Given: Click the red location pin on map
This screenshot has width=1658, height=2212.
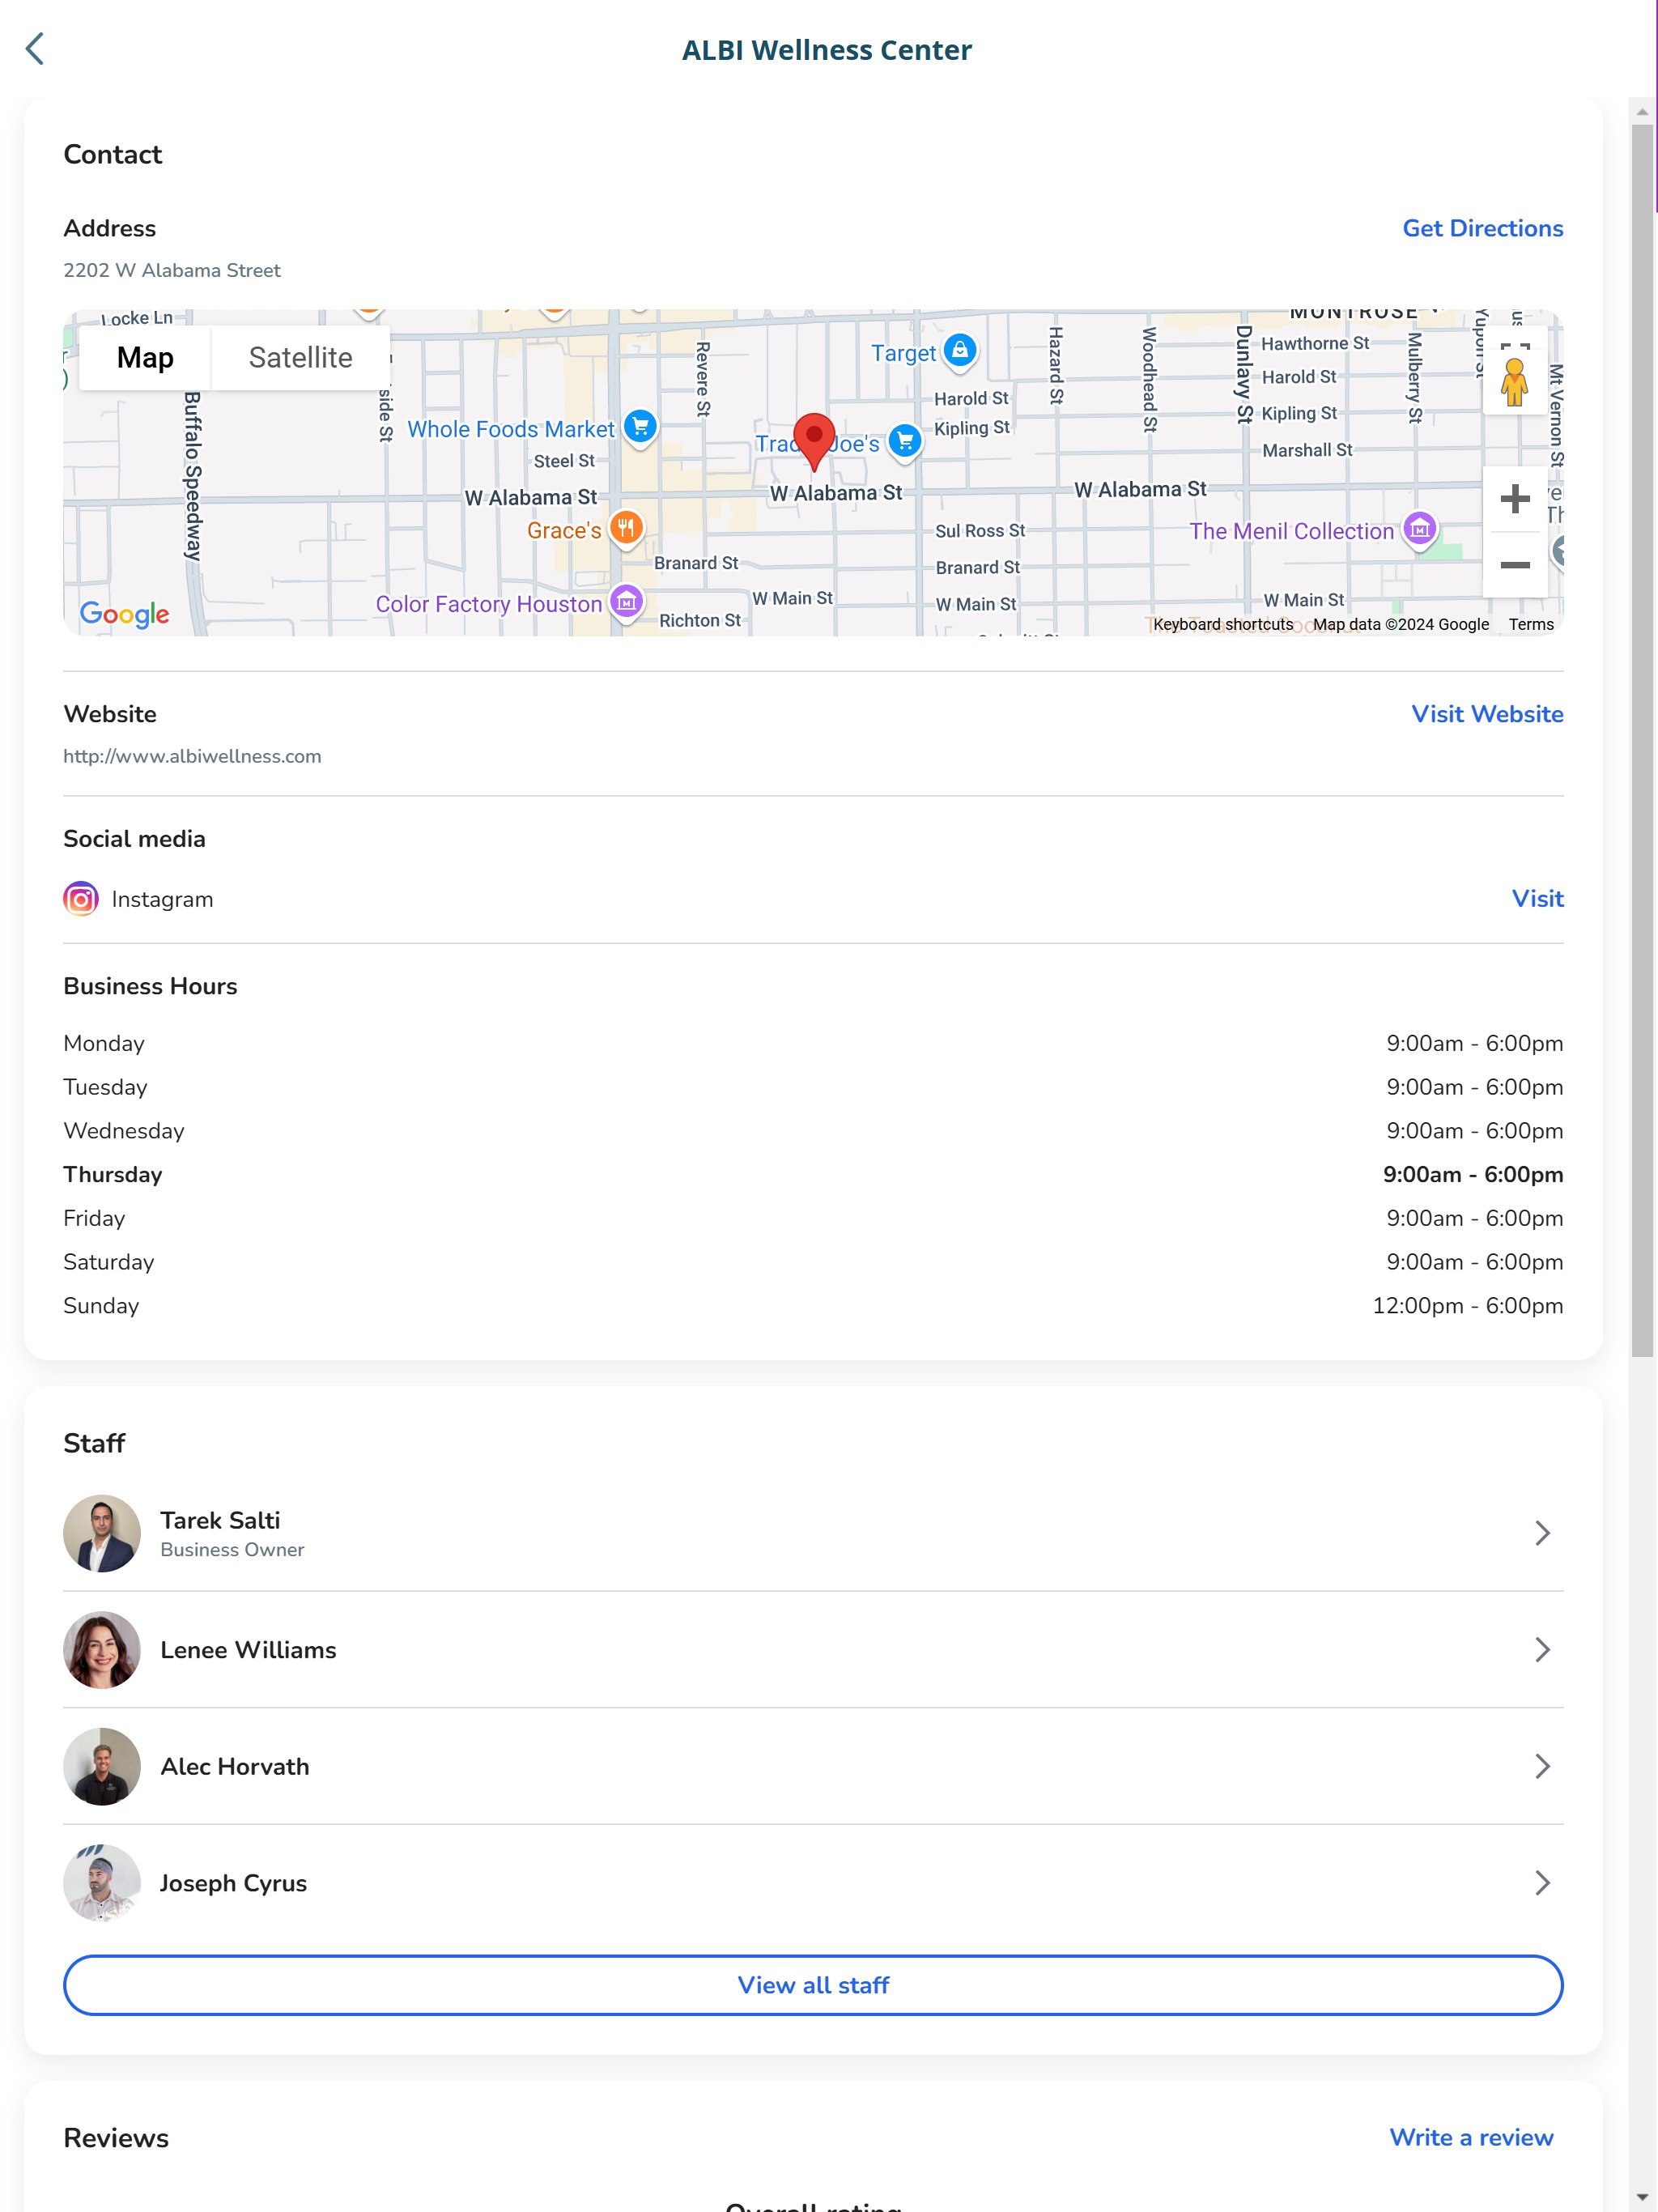Looking at the screenshot, I should coord(814,439).
